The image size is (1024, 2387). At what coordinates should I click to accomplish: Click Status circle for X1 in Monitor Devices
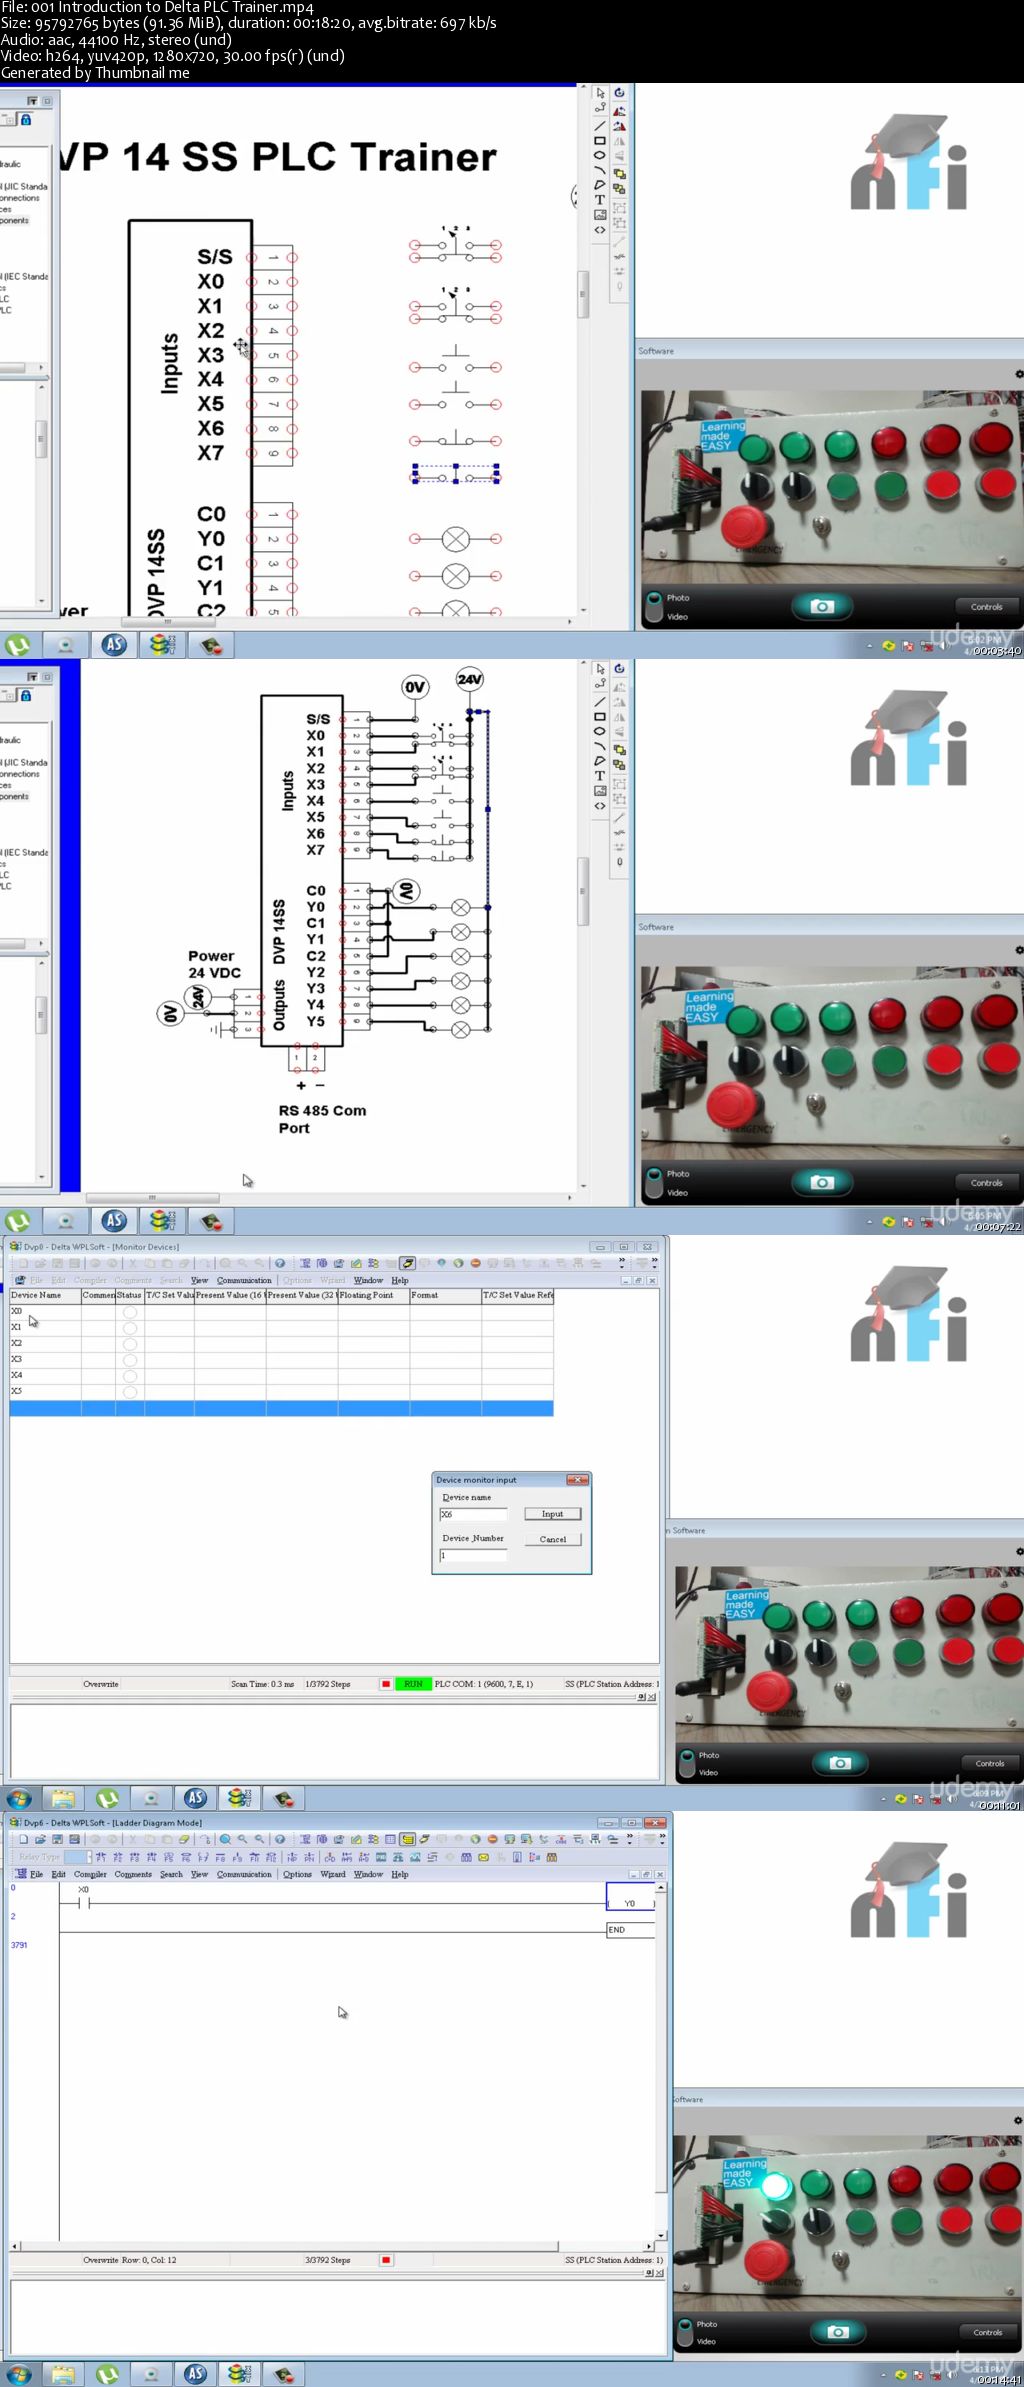click(129, 1327)
